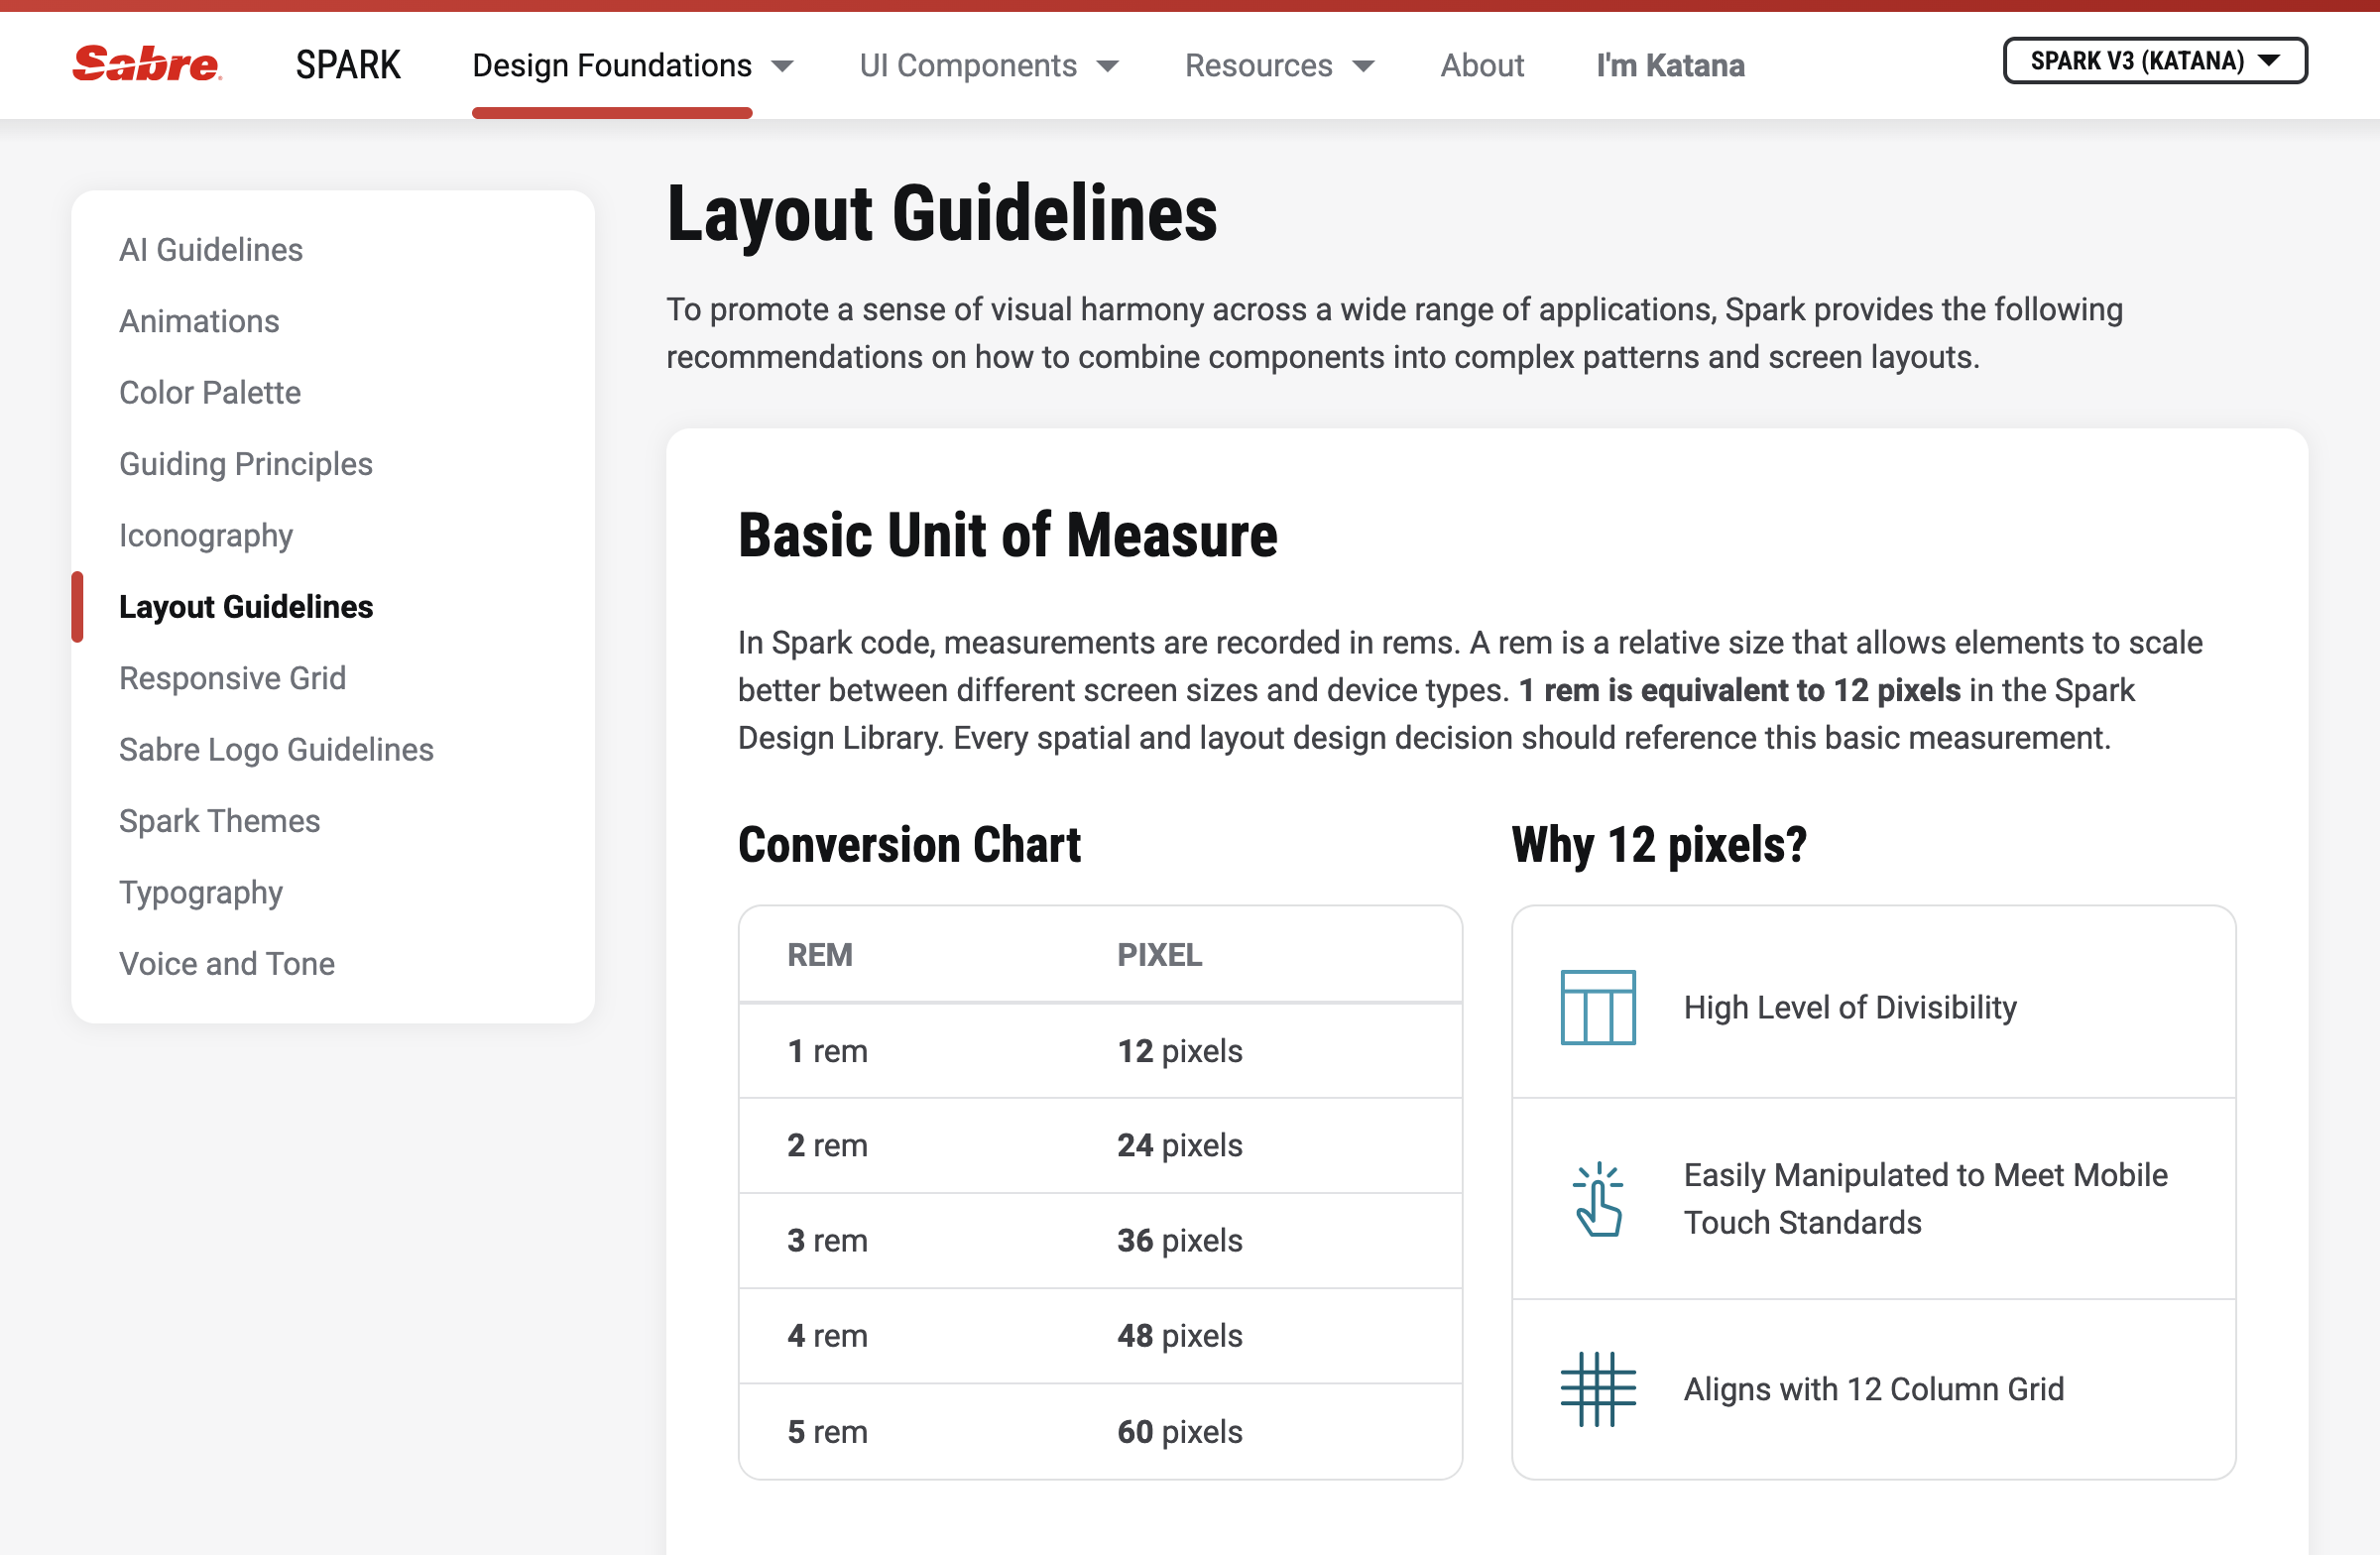Expand the UI Components dropdown

pyautogui.click(x=968, y=65)
